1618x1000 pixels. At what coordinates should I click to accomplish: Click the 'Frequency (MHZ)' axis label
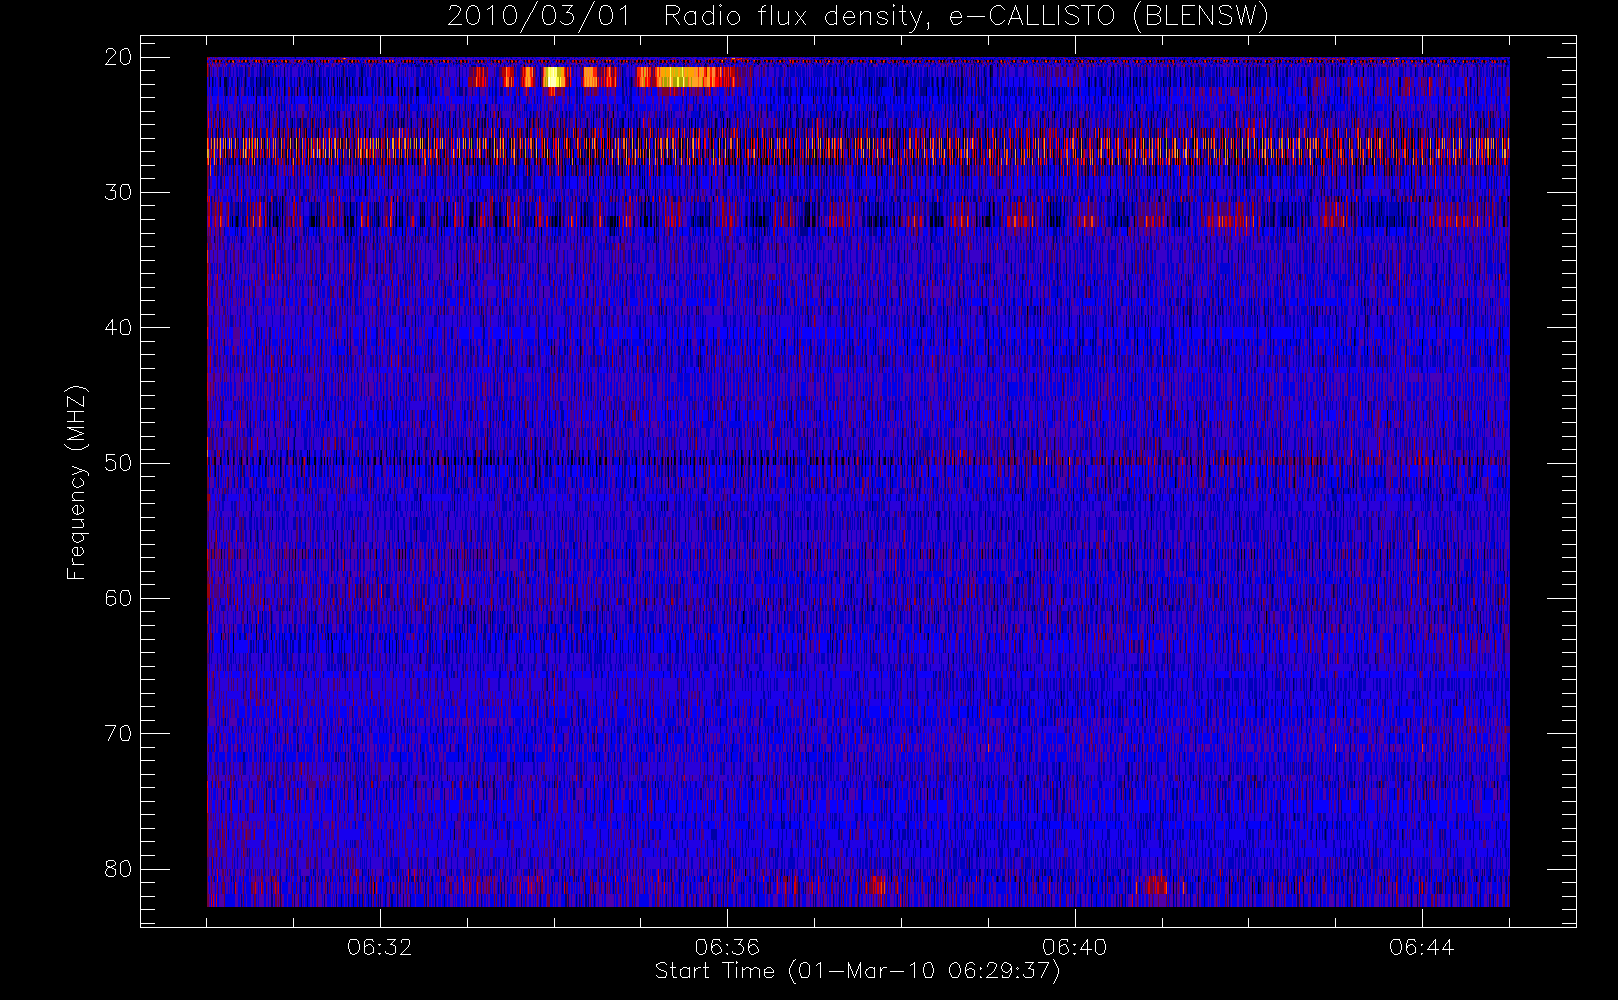tap(76, 482)
